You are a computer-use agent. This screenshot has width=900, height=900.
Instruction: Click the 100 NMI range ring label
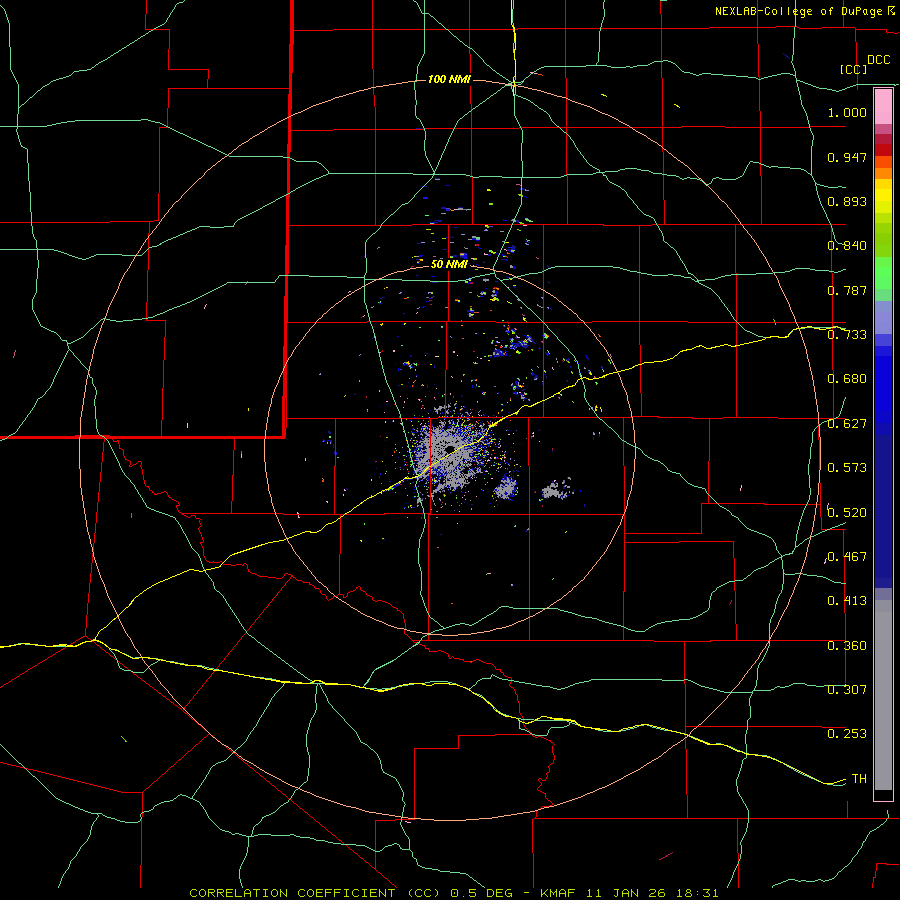point(449,79)
